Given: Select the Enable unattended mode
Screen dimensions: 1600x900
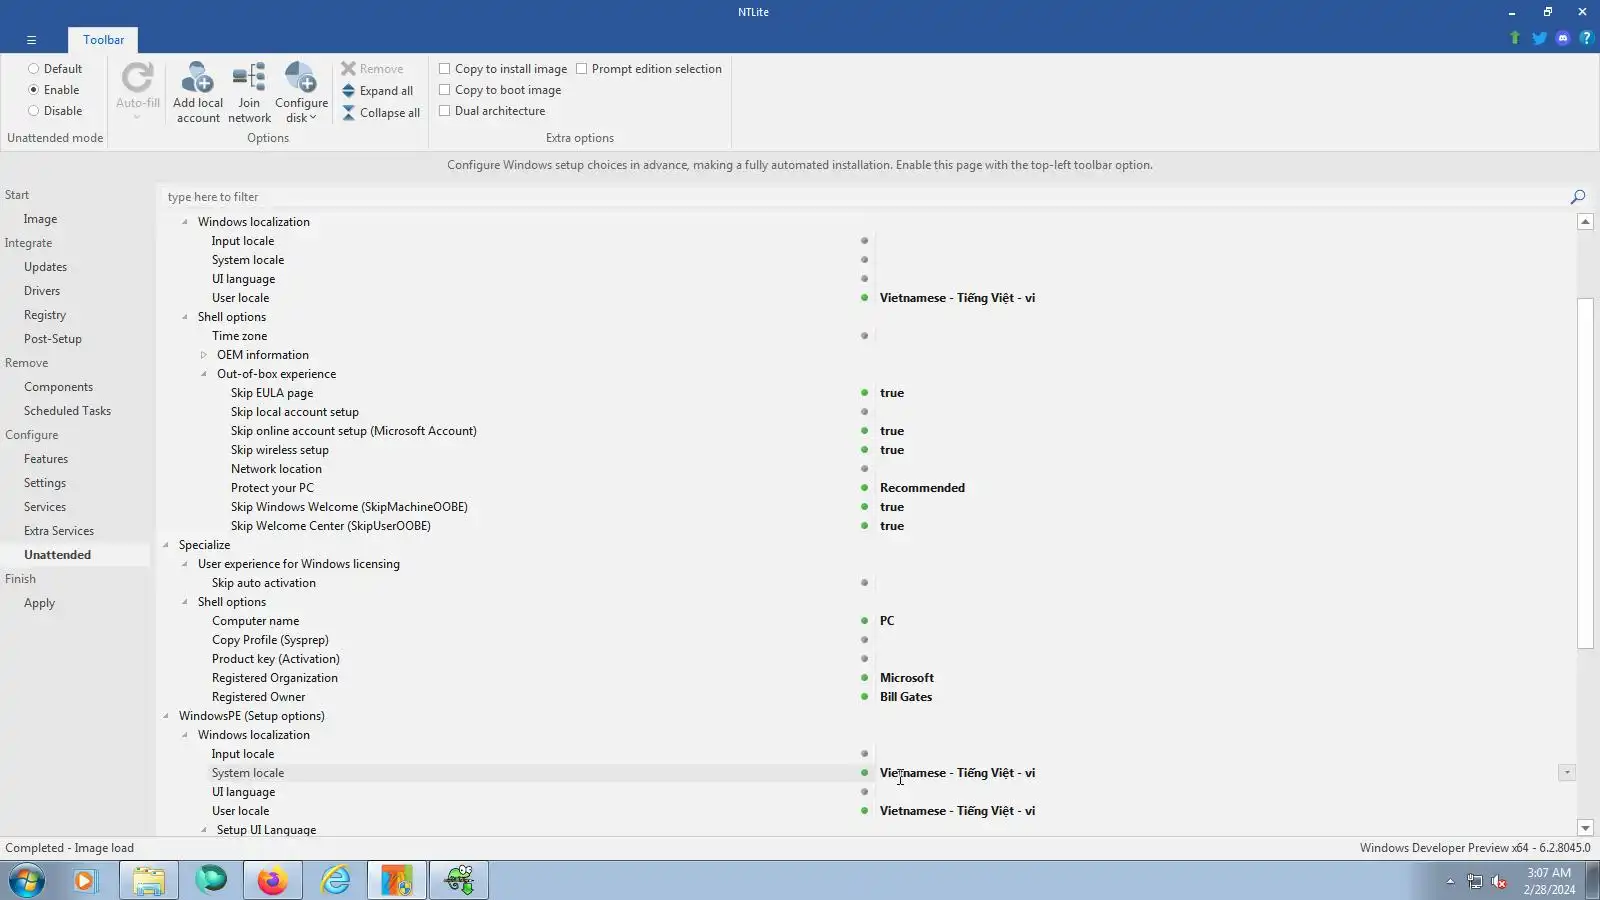Looking at the screenshot, I should 33,90.
